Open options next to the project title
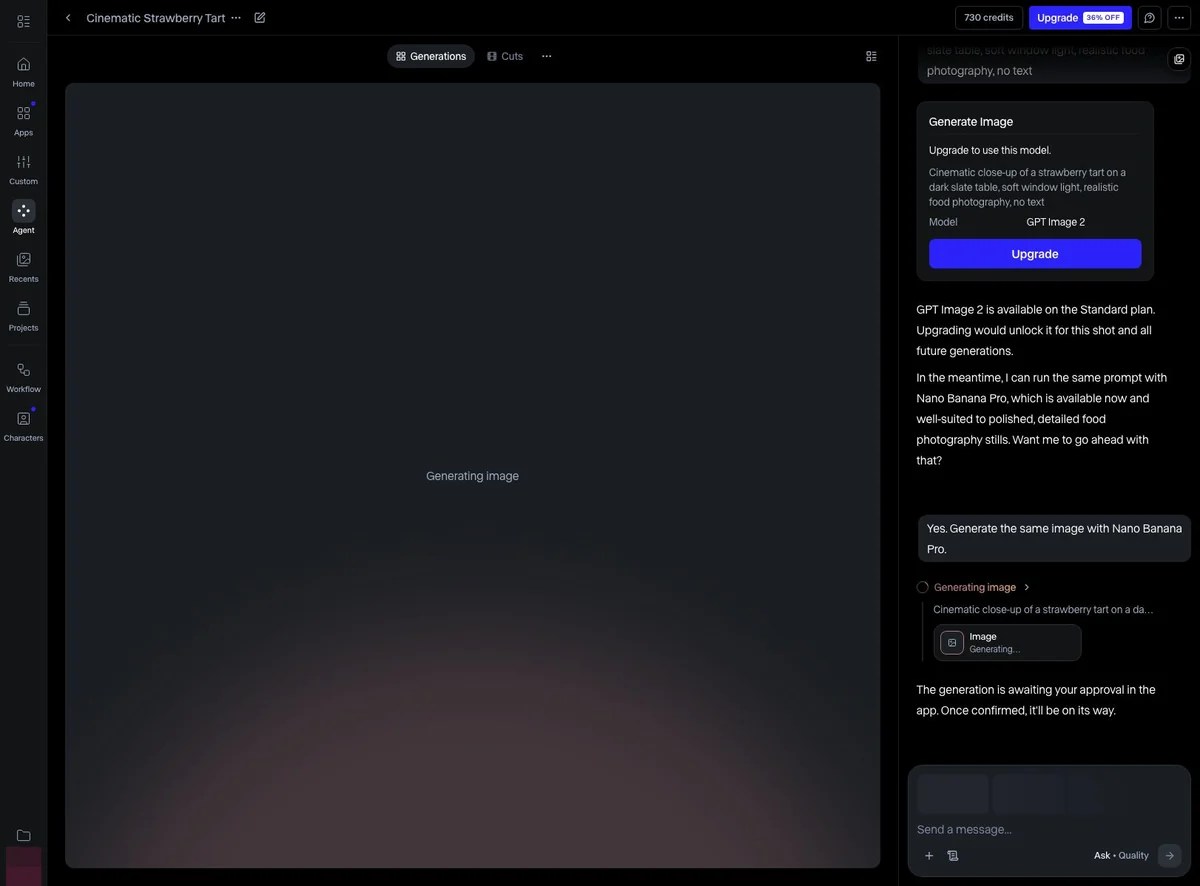The height and width of the screenshot is (886, 1200). coord(236,18)
